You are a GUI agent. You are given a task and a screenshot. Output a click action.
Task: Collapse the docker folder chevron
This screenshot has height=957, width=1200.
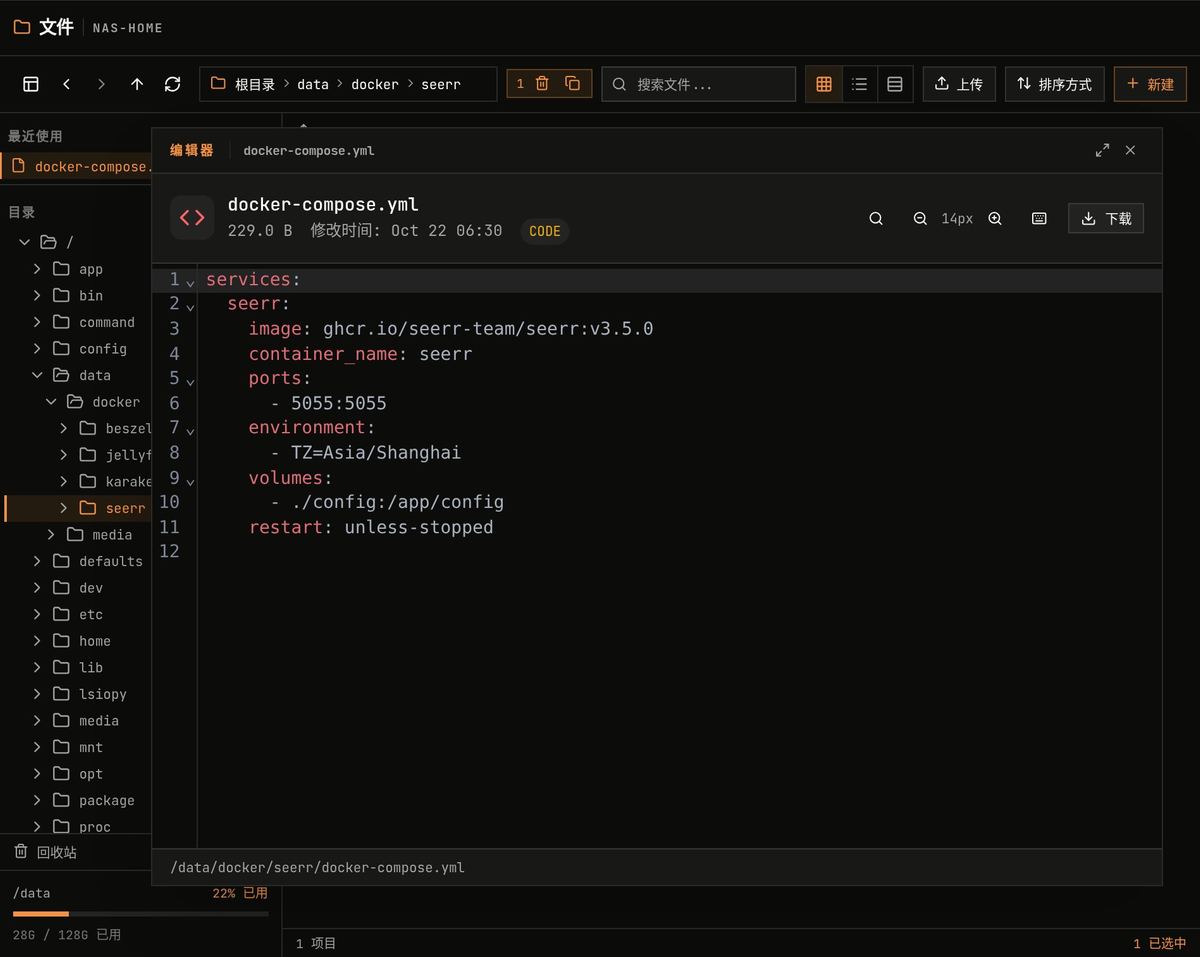point(50,402)
